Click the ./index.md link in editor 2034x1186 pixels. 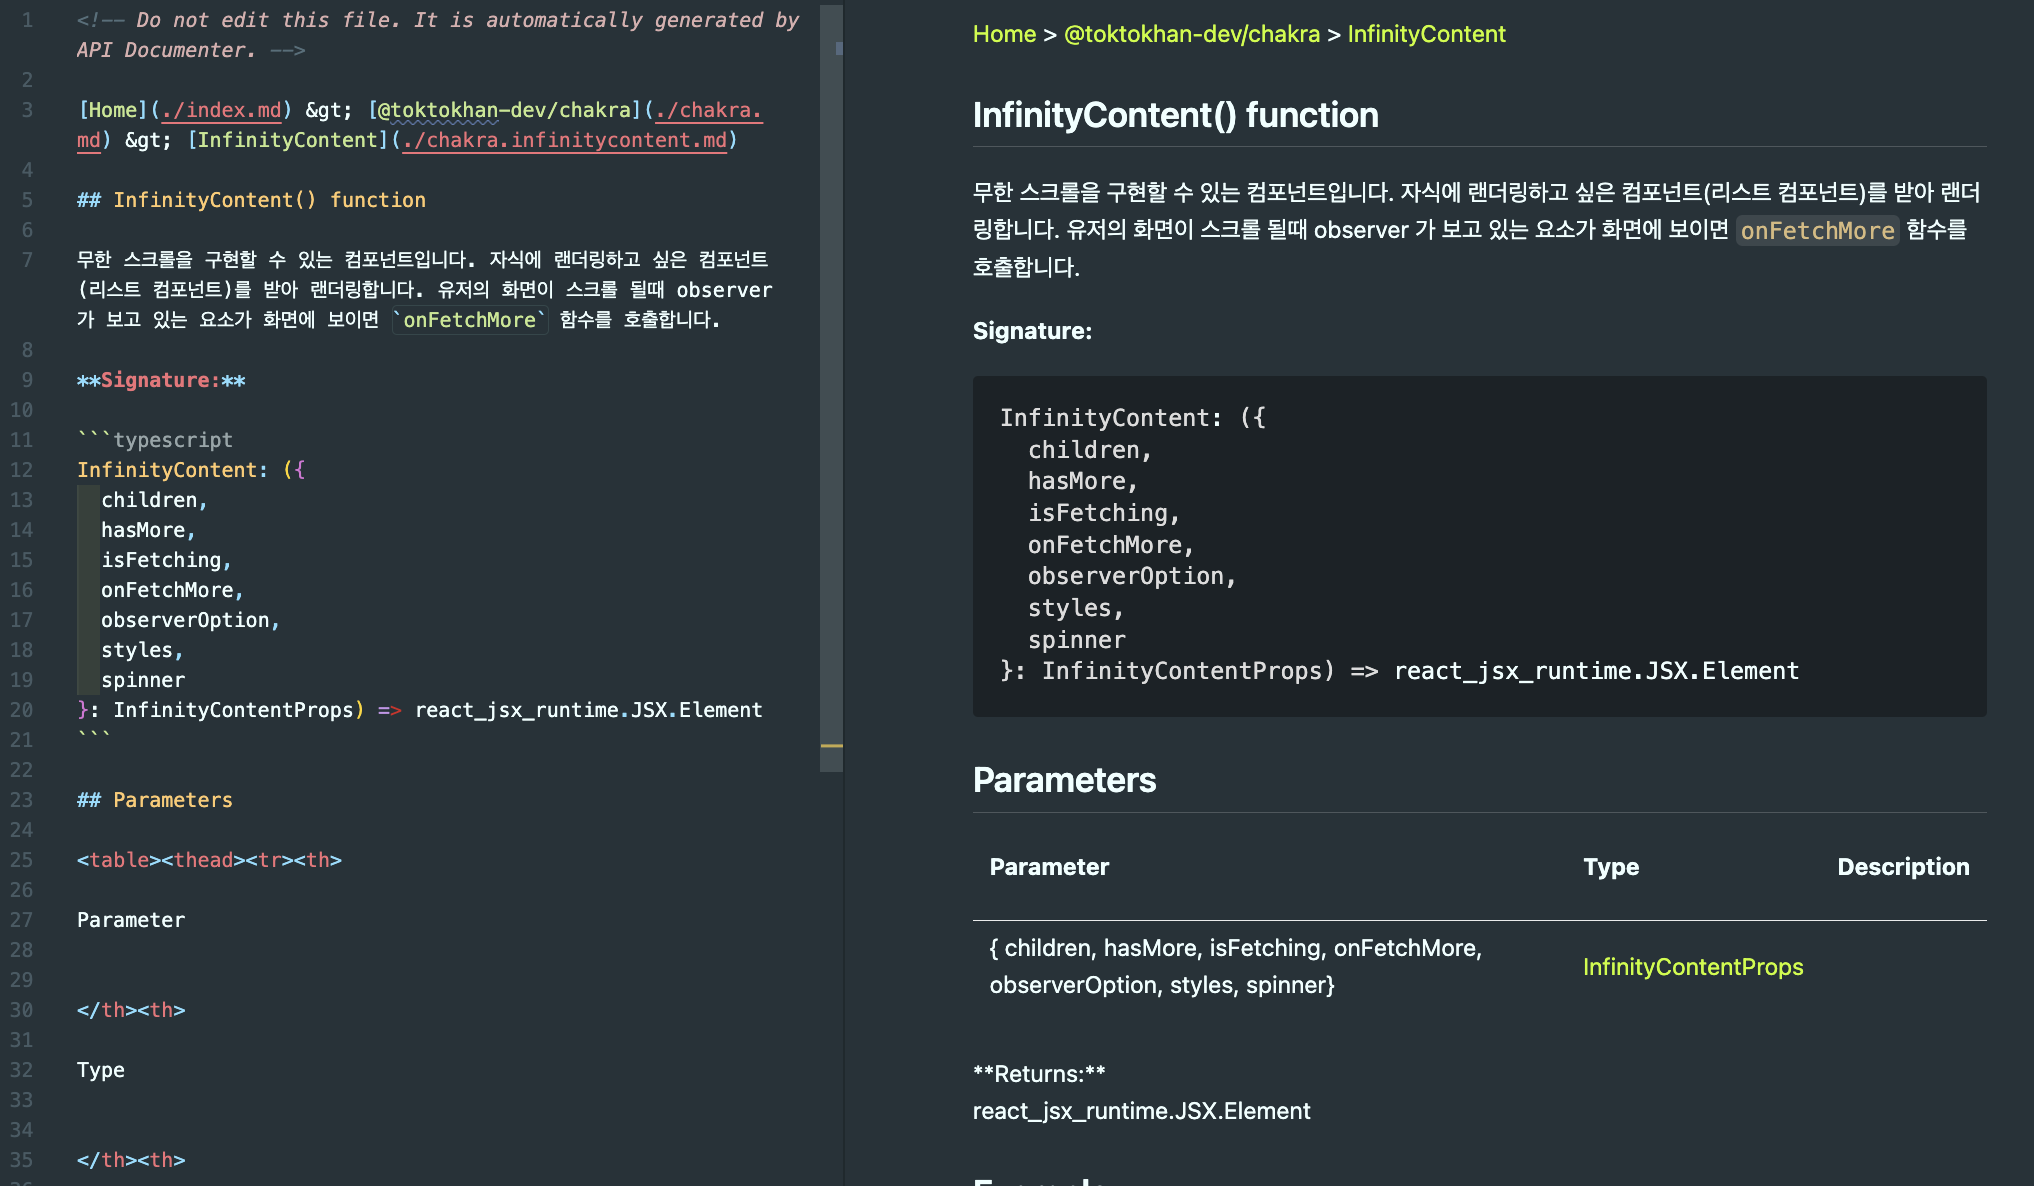pyautogui.click(x=221, y=110)
